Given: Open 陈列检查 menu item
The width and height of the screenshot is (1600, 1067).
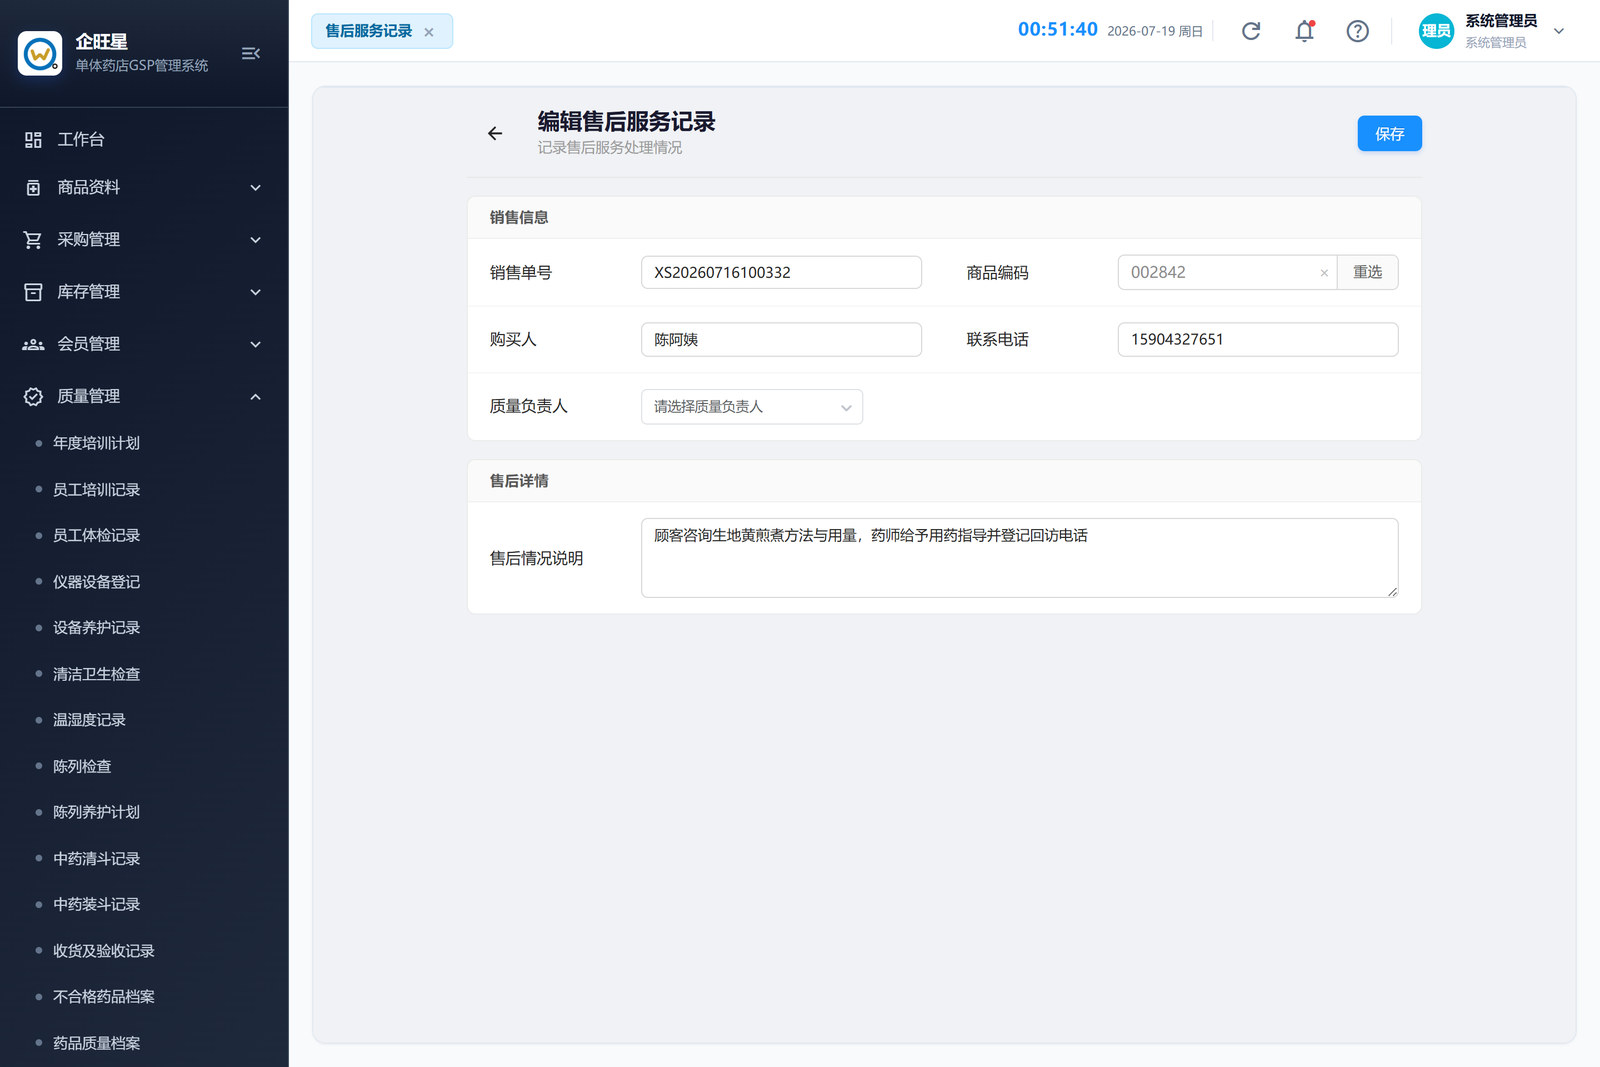Looking at the screenshot, I should point(82,767).
